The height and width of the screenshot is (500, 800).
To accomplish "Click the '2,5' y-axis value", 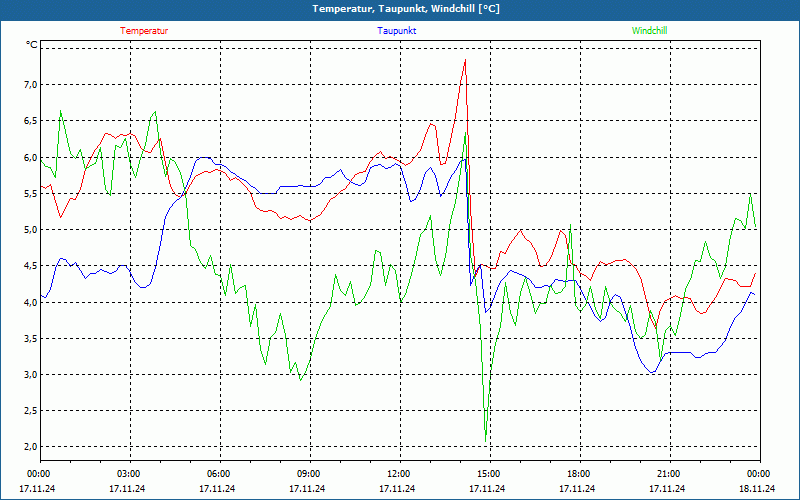I will pos(32,411).
